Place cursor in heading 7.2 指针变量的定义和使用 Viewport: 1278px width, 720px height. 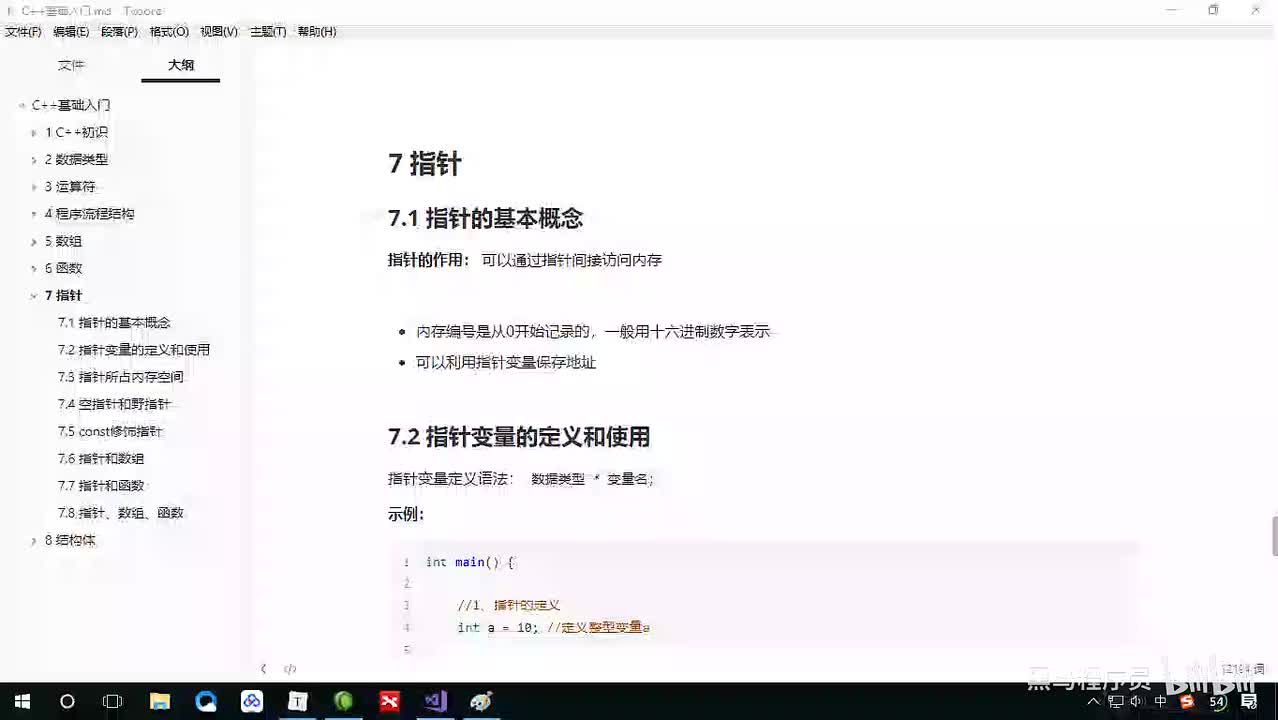point(519,437)
